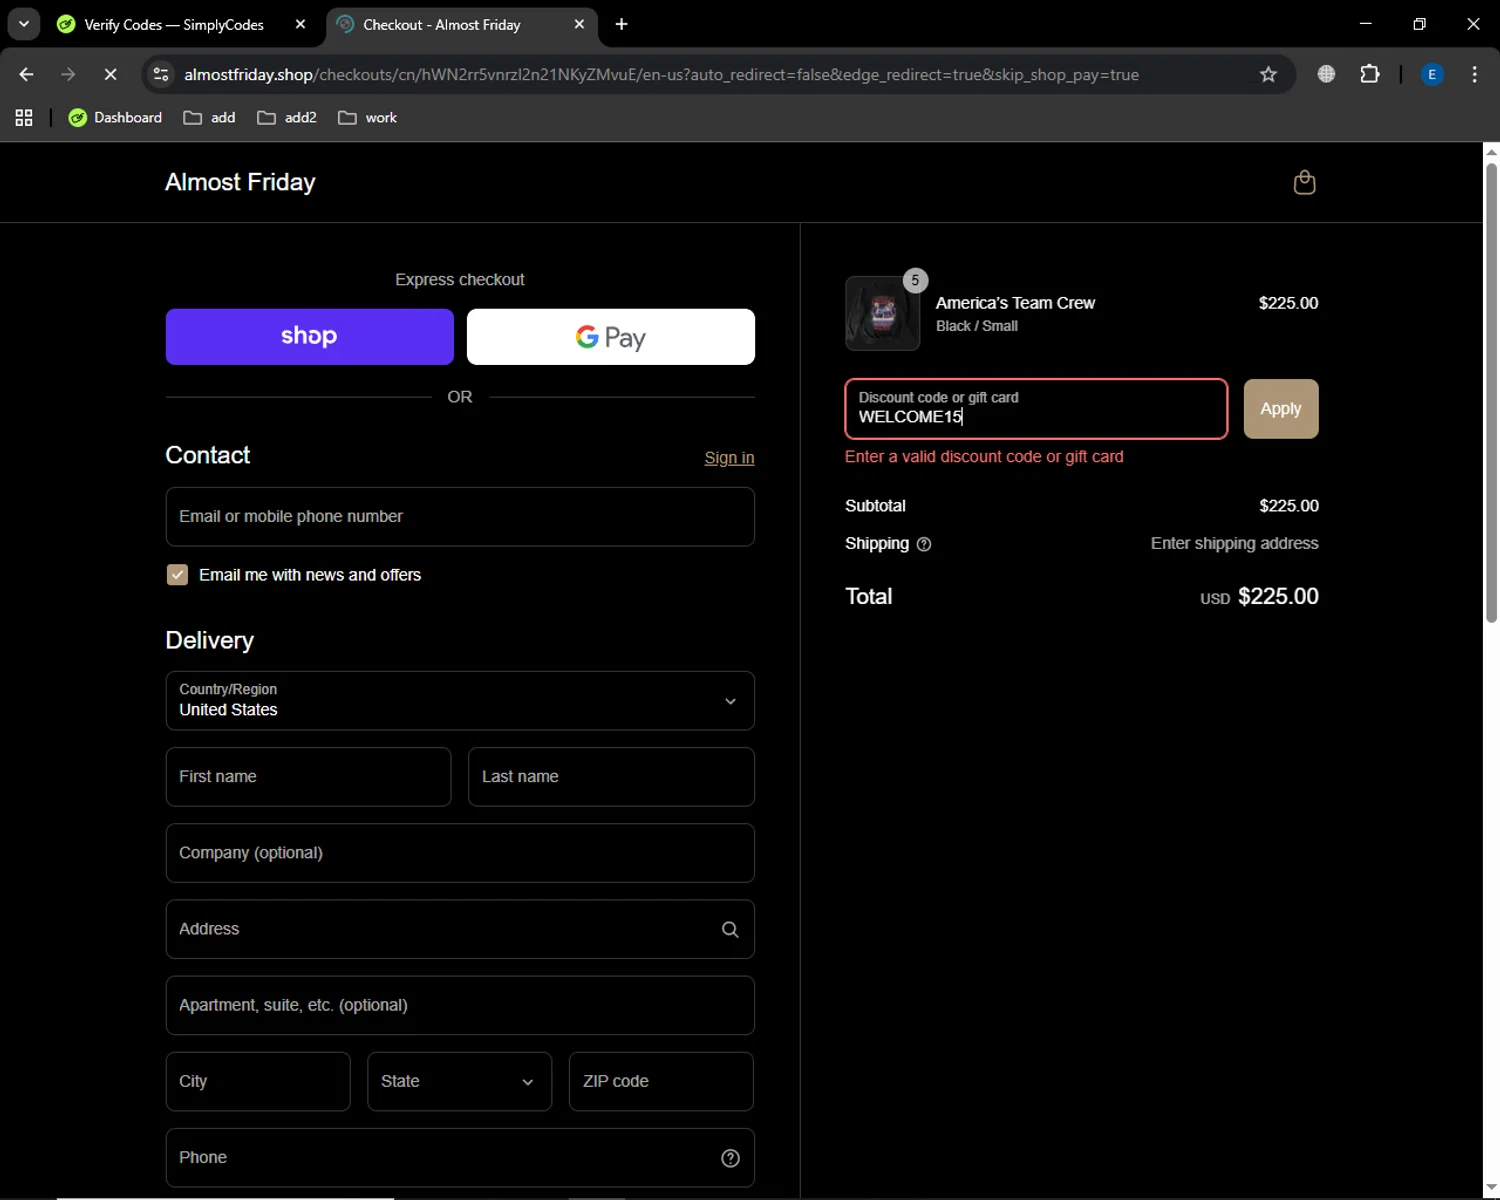Image resolution: width=1500 pixels, height=1200 pixels.
Task: Pay with Shop Pay button
Action: 309,337
